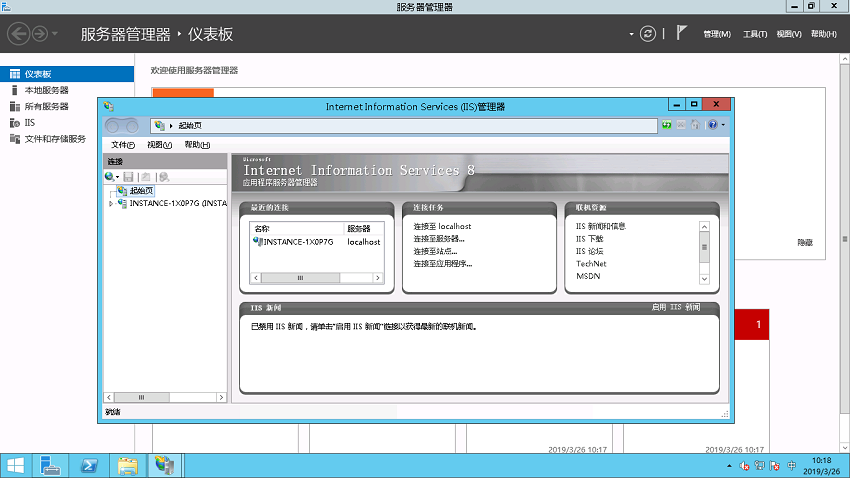Open IIS 论坛 link
Screen dimensions: 850x478
[589, 251]
